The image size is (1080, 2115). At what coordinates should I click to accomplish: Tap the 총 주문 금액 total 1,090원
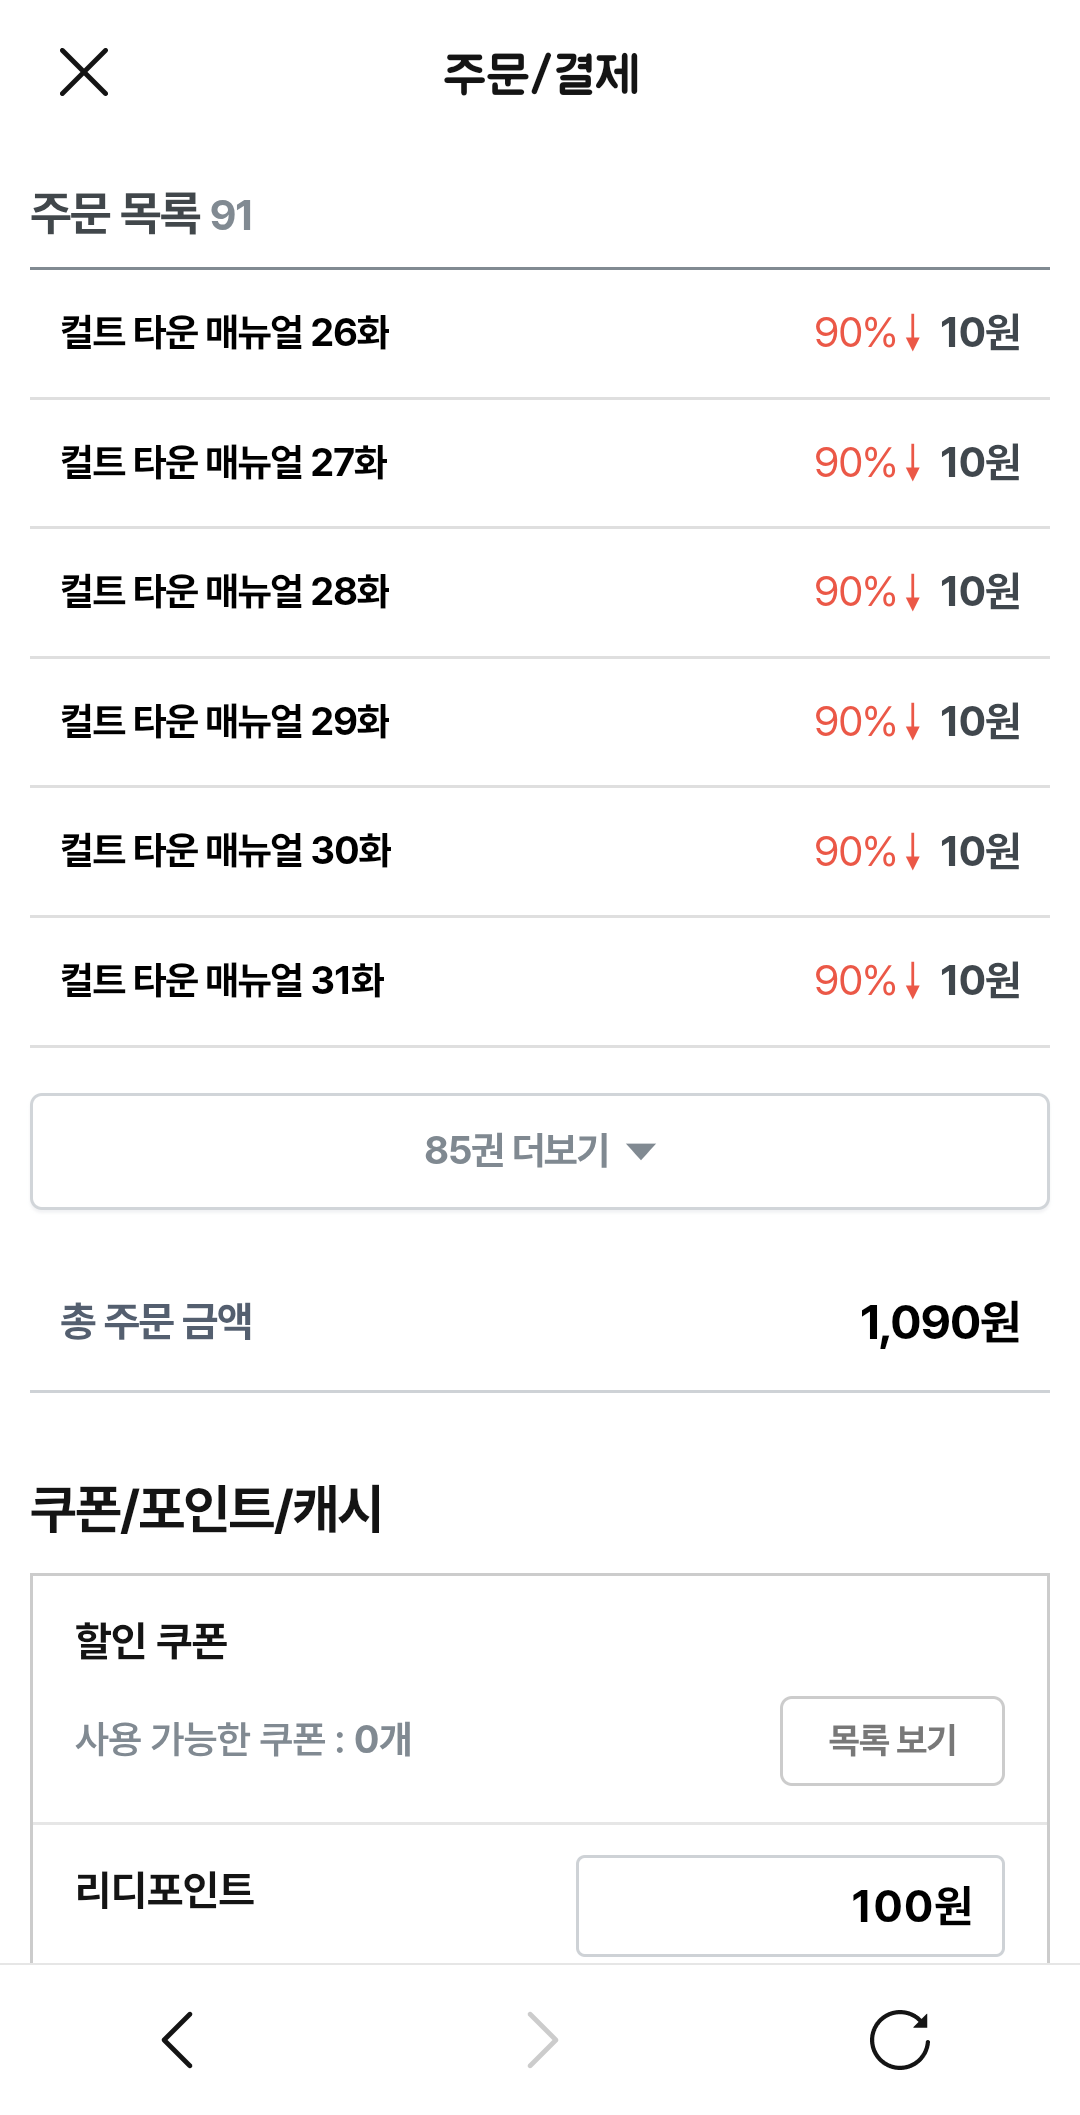[939, 1322]
